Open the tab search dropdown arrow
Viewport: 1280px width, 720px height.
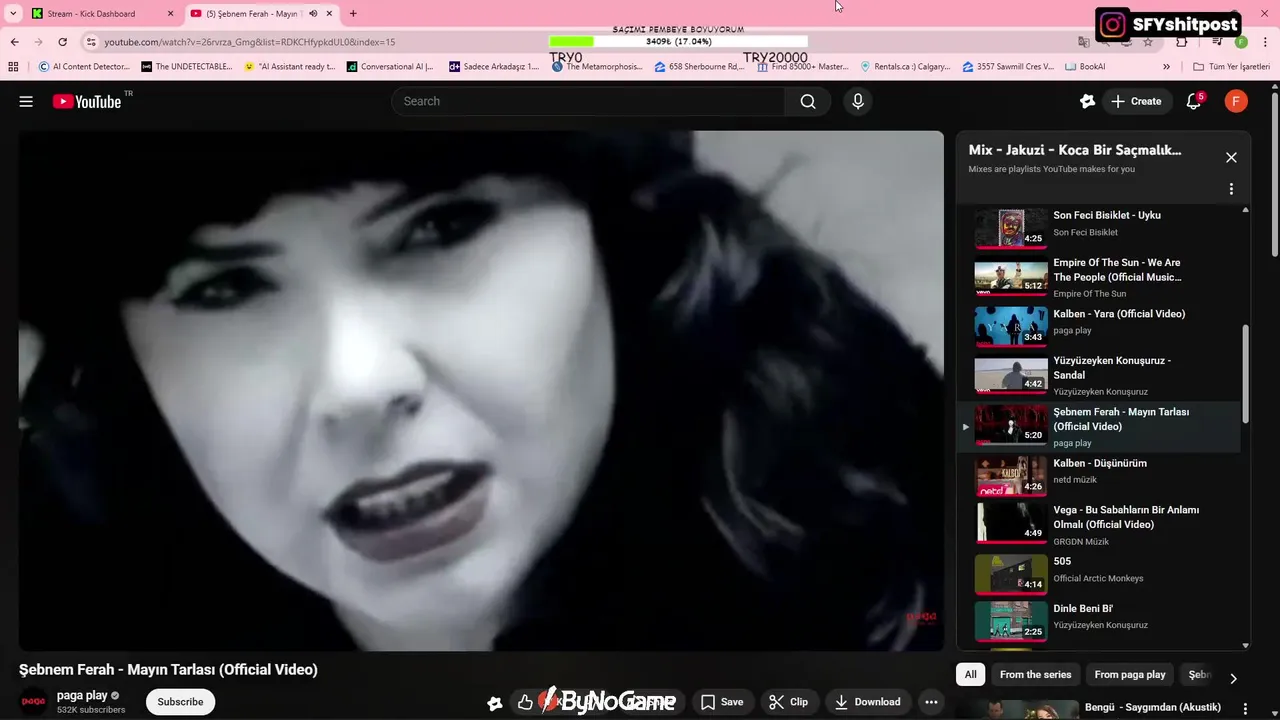pyautogui.click(x=13, y=13)
